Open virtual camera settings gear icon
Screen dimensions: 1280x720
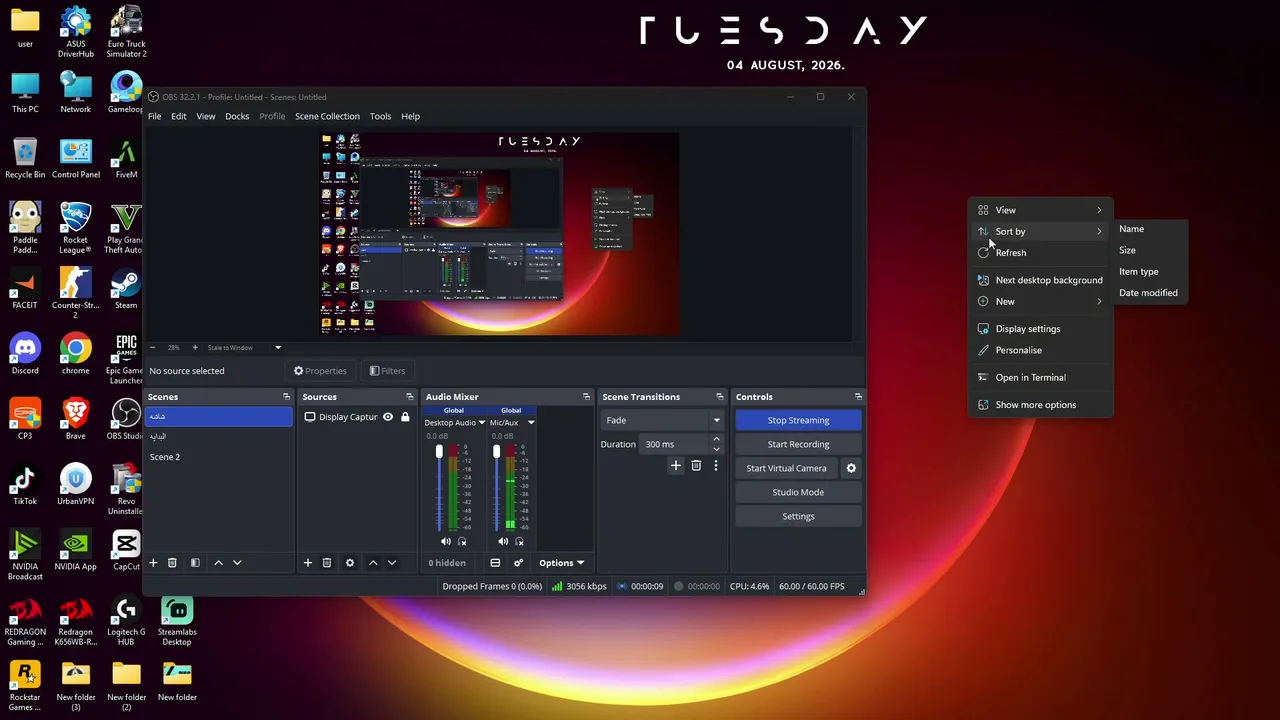tap(851, 468)
